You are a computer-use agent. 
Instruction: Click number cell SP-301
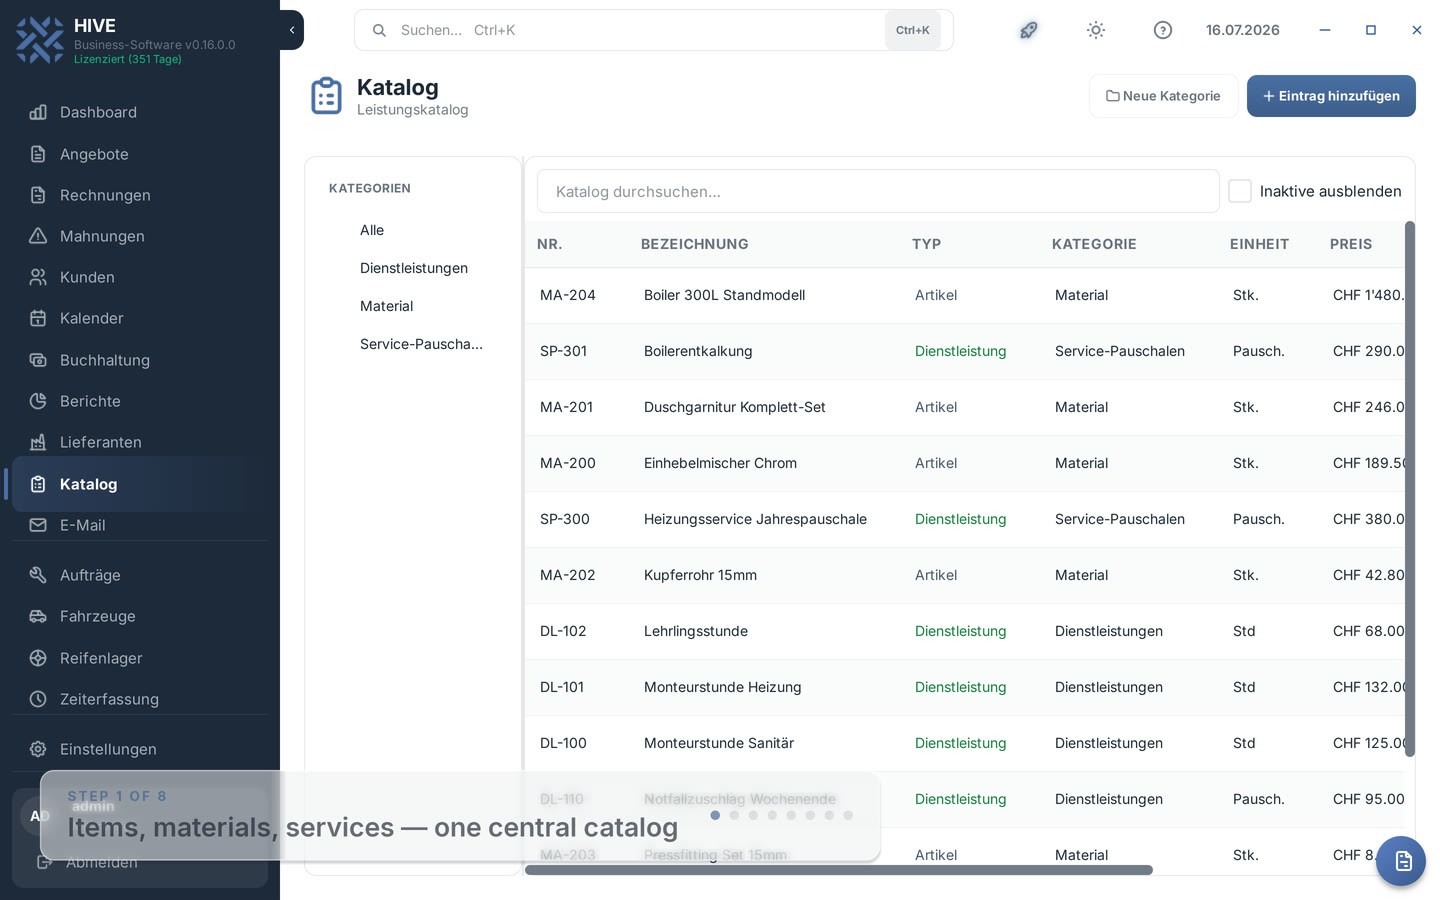(564, 351)
